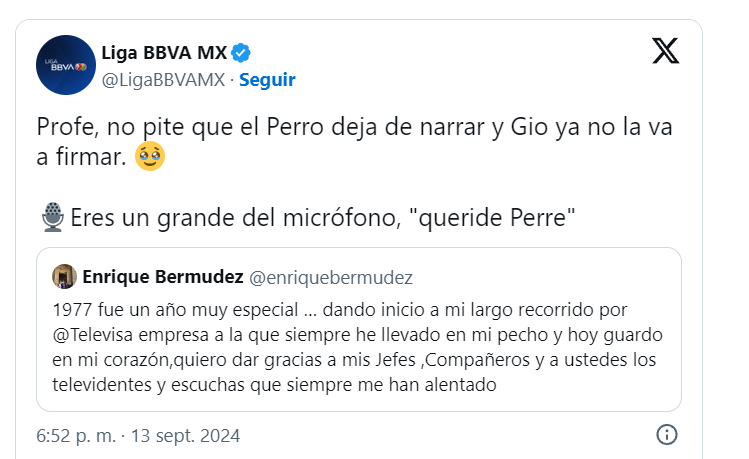Click the info icon beside the timestamp
749x459 pixels.
[667, 436]
